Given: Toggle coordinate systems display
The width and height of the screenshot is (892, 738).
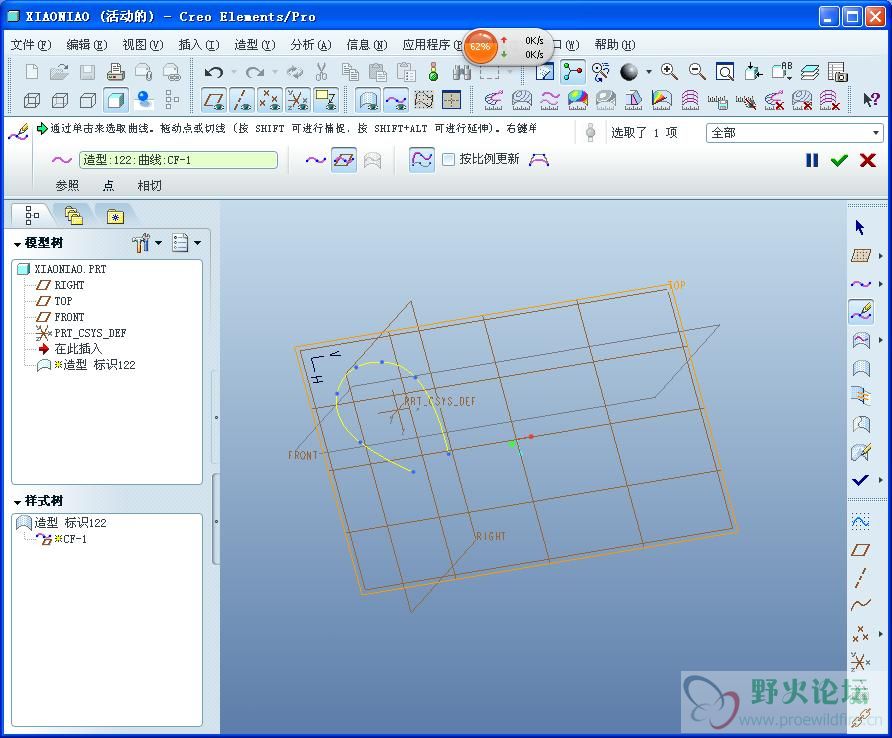Looking at the screenshot, I should (x=298, y=100).
